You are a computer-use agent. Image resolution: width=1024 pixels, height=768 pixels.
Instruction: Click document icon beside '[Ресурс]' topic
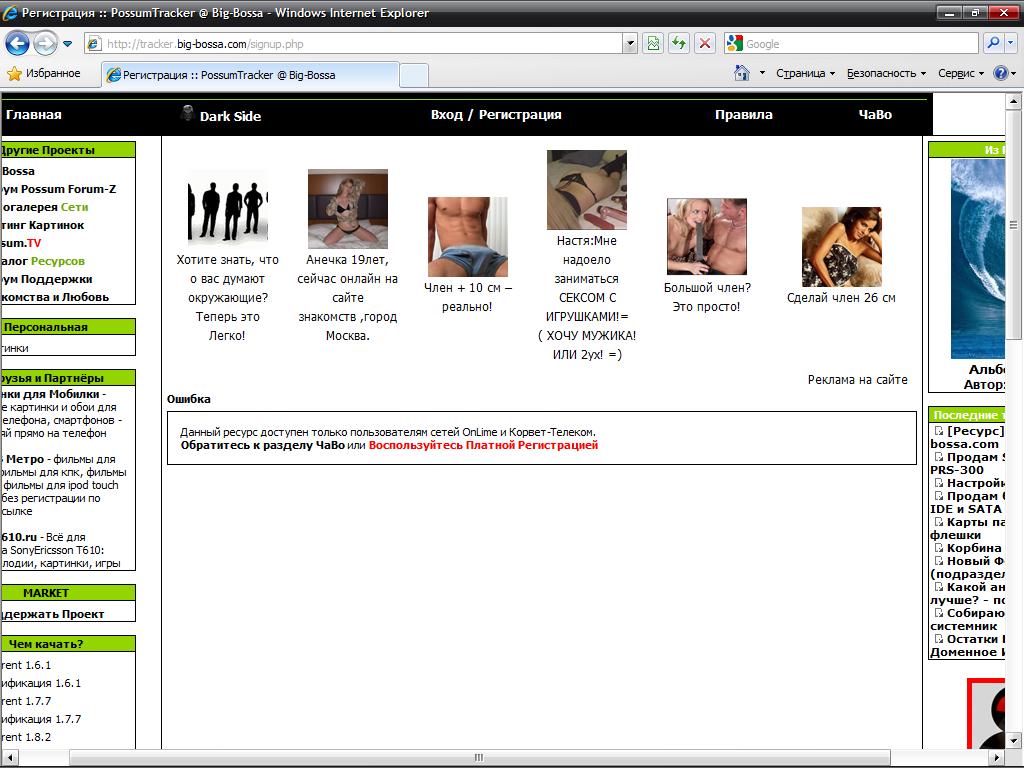coord(938,431)
